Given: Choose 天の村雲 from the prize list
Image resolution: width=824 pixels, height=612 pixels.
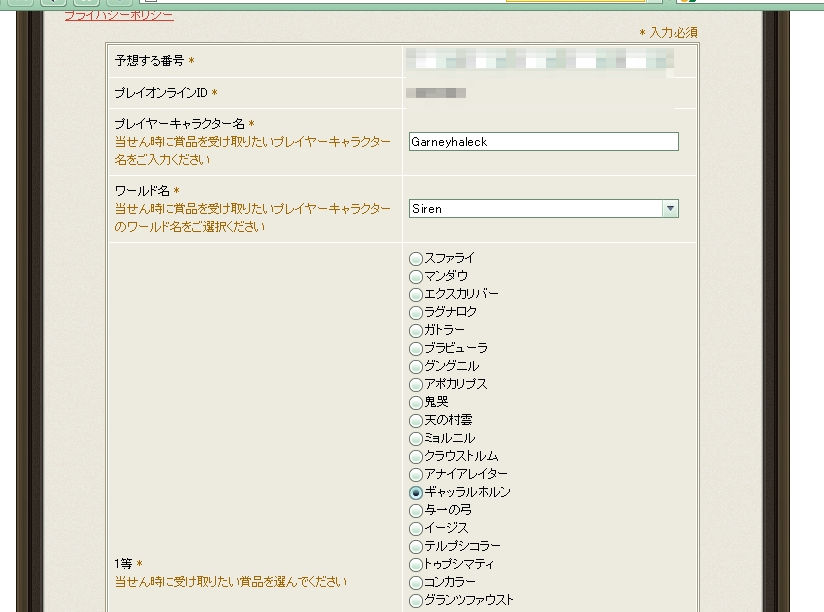Looking at the screenshot, I should pos(416,420).
